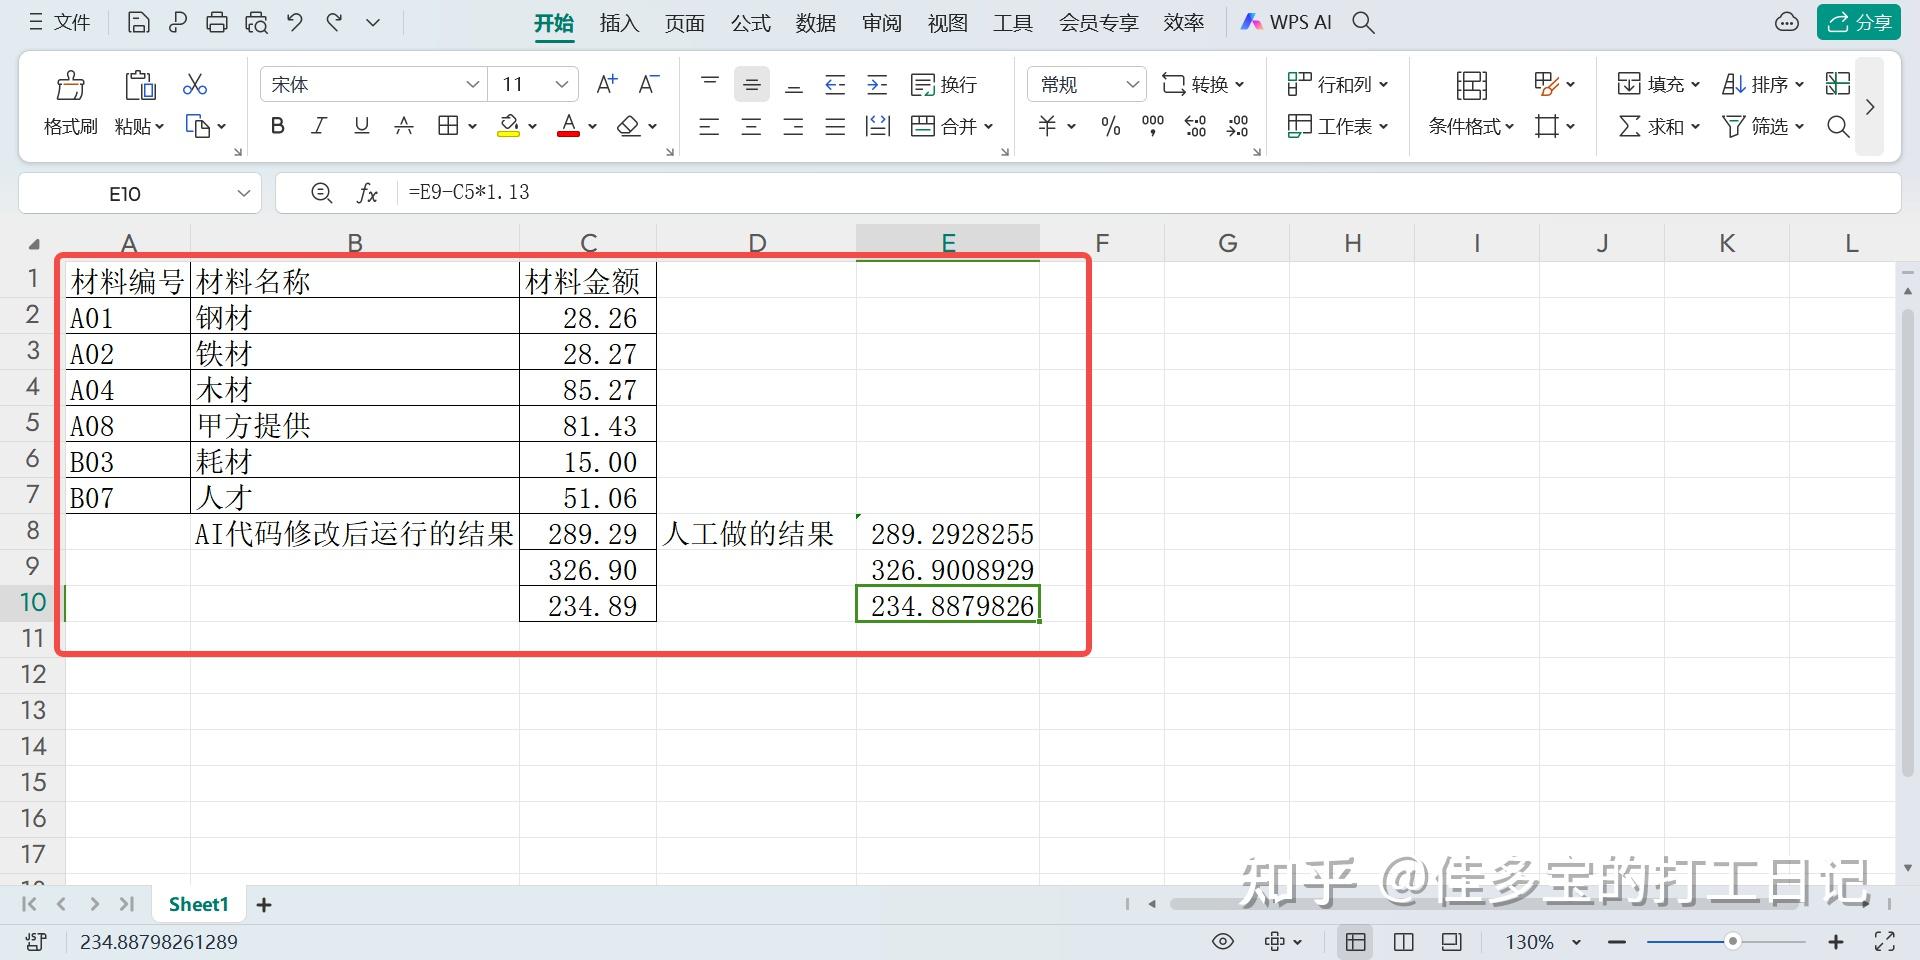This screenshot has width=1920, height=960.
Task: Switch to the Formulas 公式 tab
Action: 750,23
